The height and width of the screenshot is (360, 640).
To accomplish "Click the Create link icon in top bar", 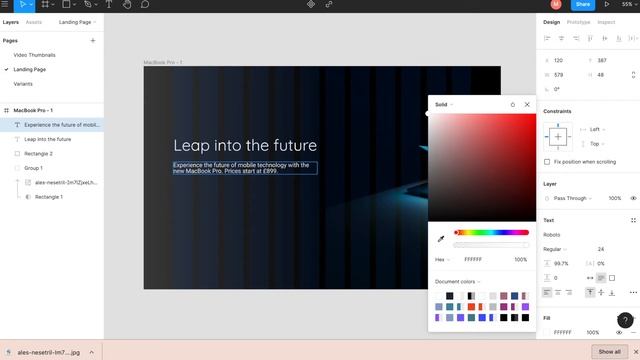I will (329, 4).
